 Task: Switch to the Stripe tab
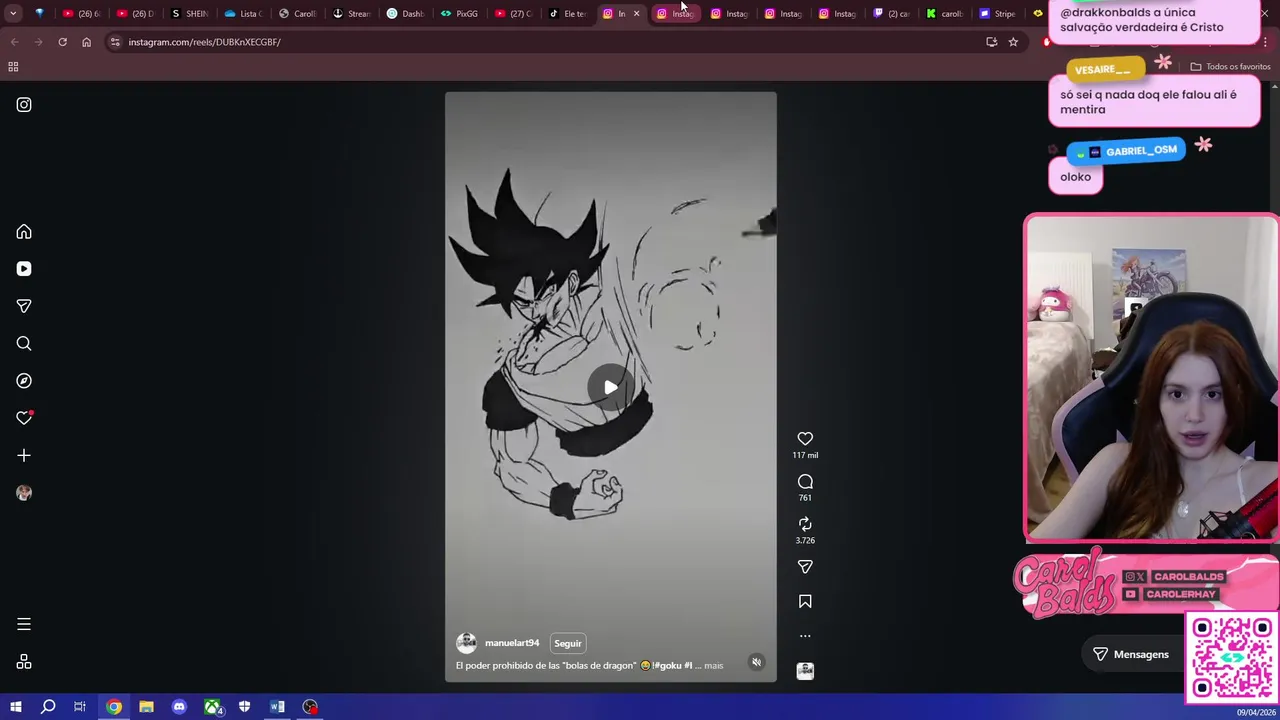coord(998,13)
